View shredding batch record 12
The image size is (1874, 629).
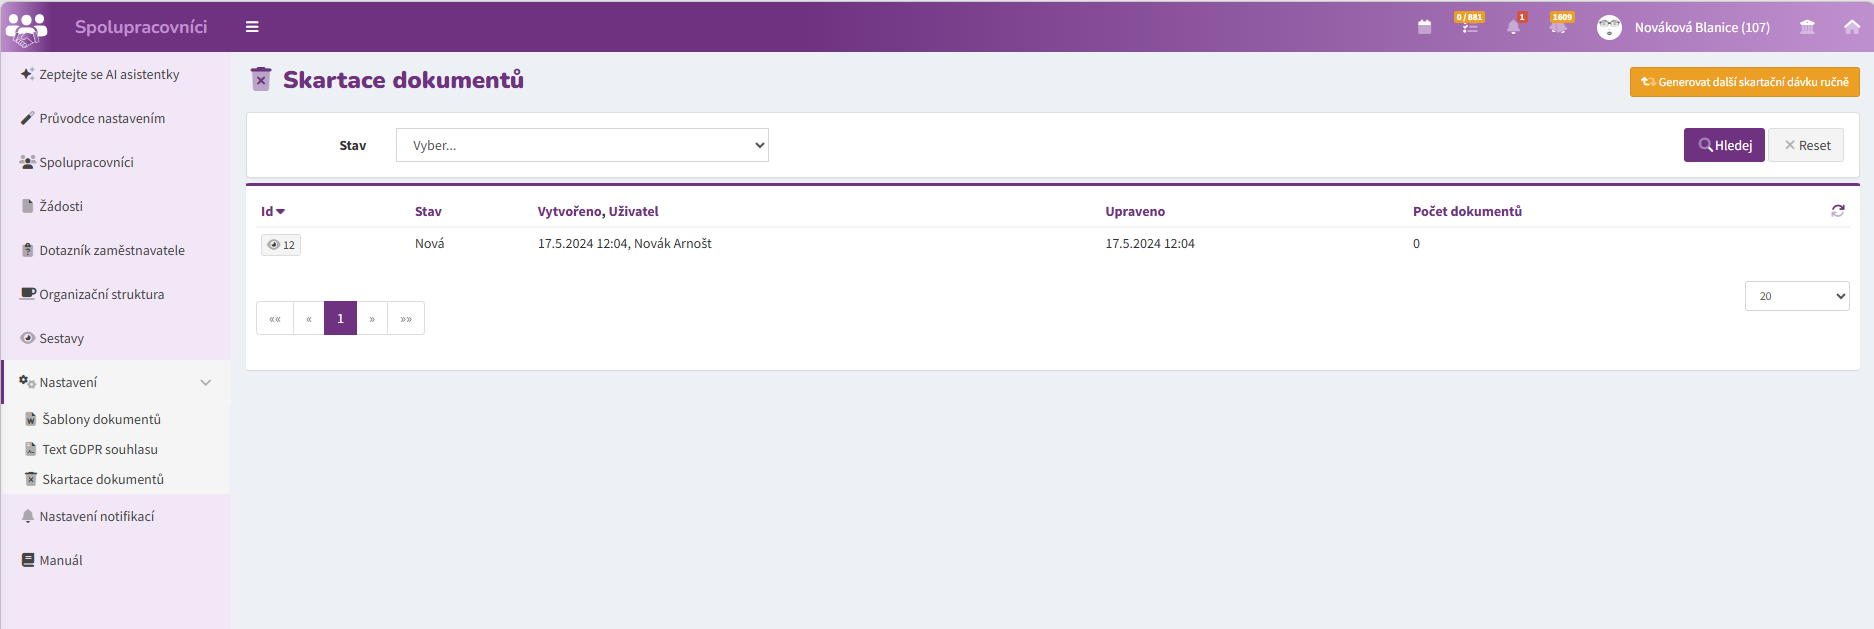281,245
